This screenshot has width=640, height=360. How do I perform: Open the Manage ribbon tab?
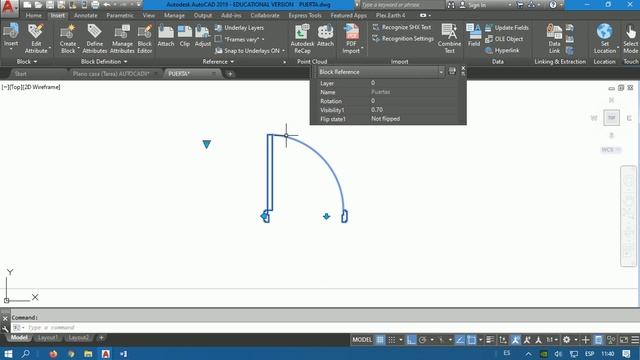point(174,16)
